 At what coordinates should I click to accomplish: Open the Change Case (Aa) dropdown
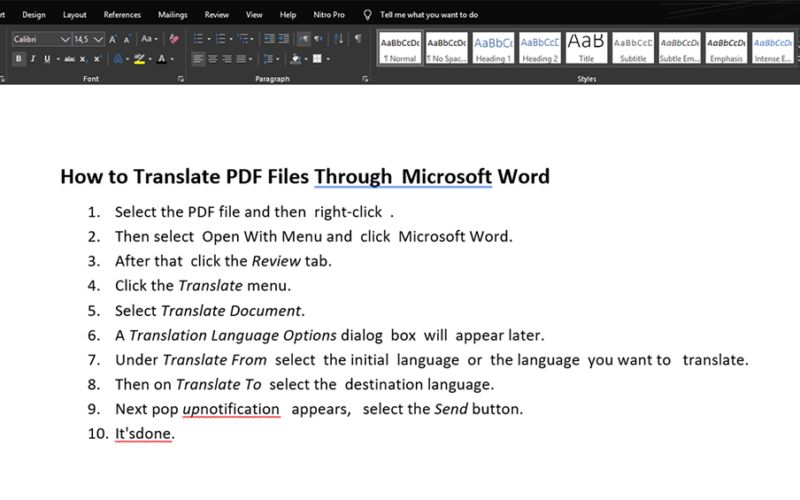(x=149, y=39)
